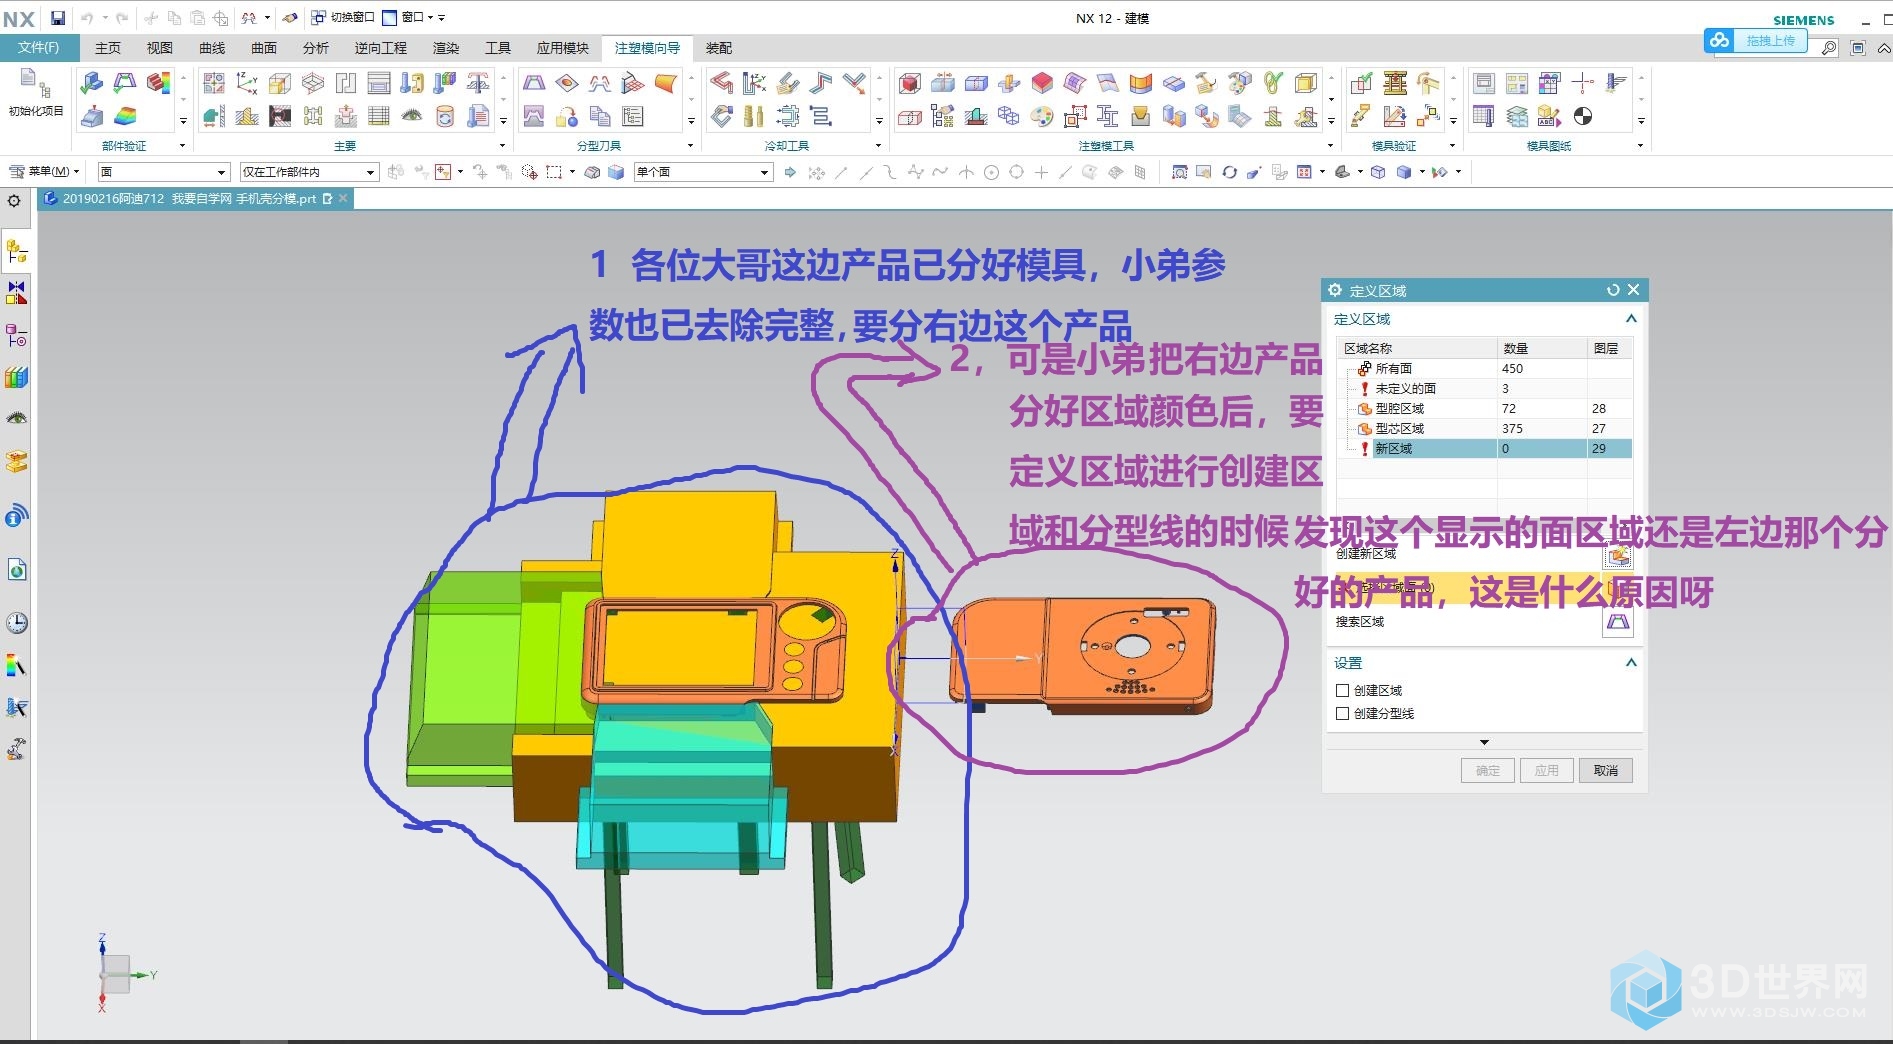Click the green knot icon in the Injection Mold Tools (注塑模工具) group
This screenshot has height=1044, width=1893.
click(x=1273, y=83)
